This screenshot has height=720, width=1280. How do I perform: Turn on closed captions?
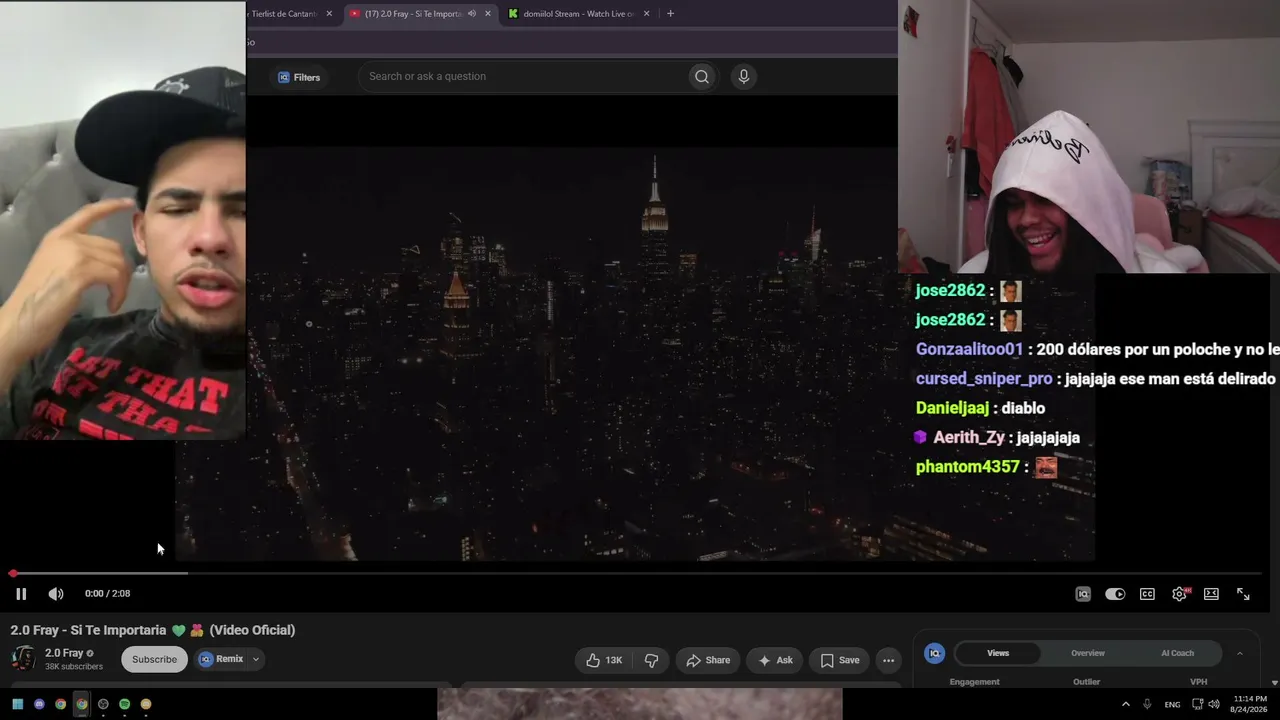[1147, 594]
